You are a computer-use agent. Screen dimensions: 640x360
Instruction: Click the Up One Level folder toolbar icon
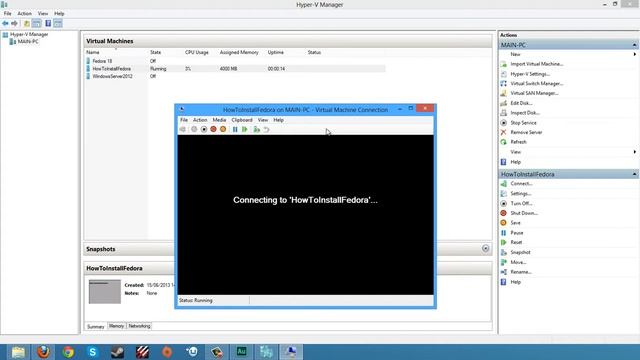[x=27, y=23]
